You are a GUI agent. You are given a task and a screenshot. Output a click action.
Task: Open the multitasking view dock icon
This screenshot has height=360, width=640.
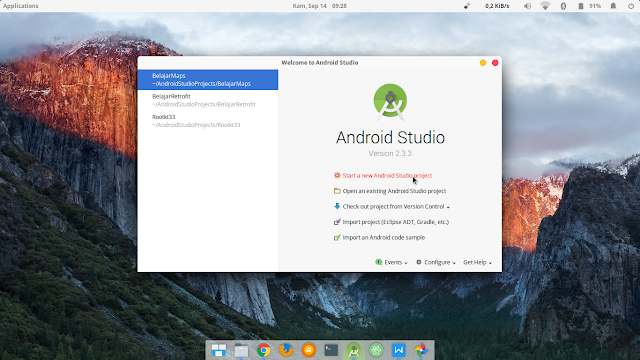tap(219, 350)
